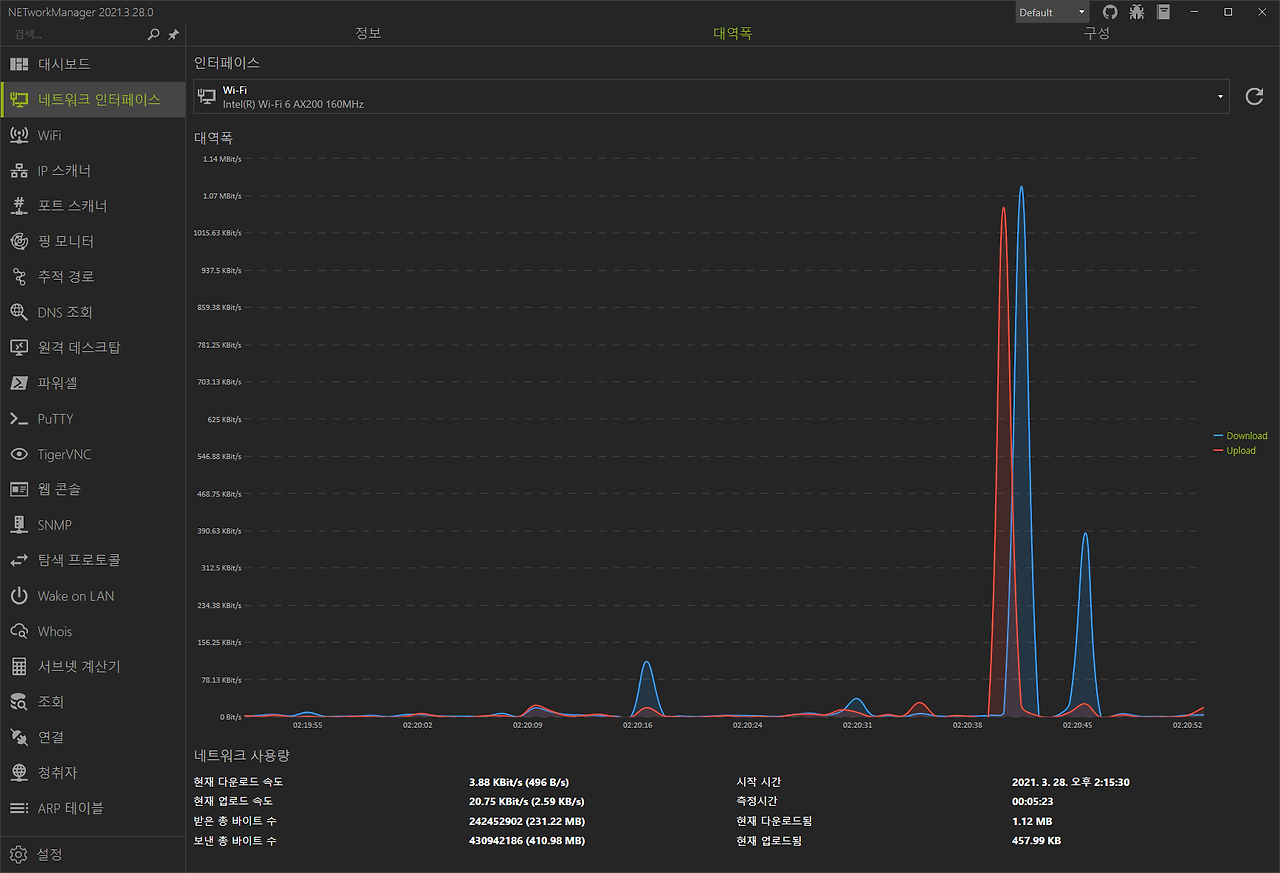Expand the Wi-Fi interface dropdown arrow
Image resolution: width=1280 pixels, height=873 pixels.
pos(1221,97)
